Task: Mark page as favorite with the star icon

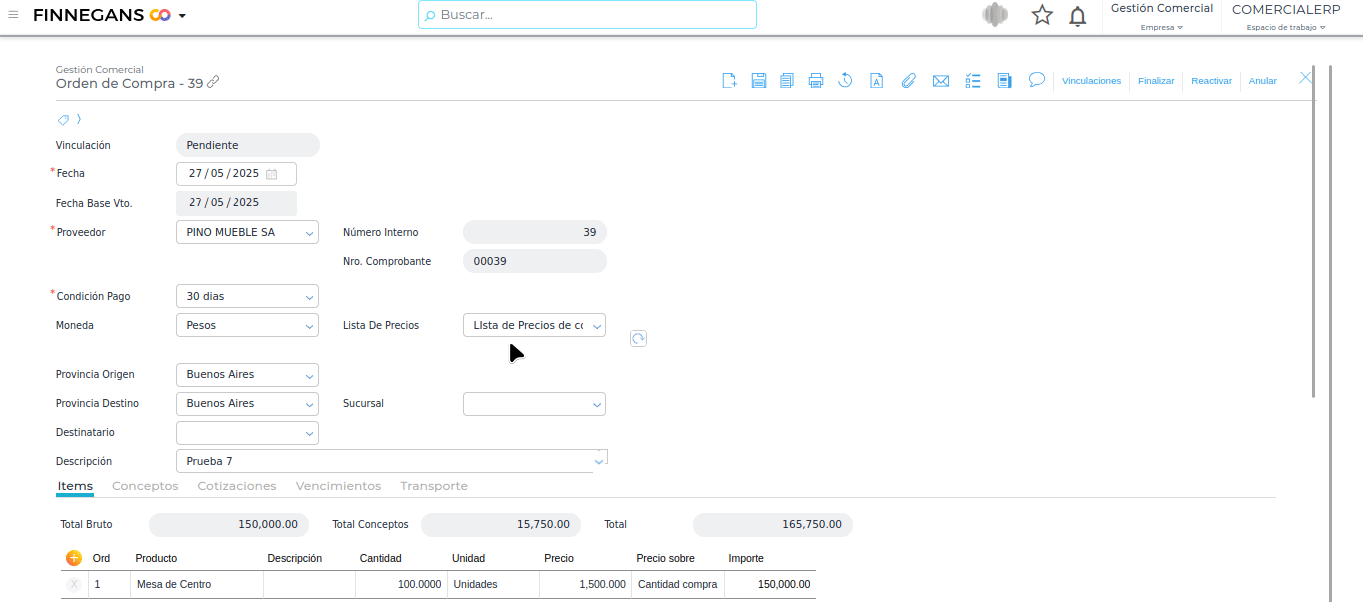Action: click(x=1042, y=15)
